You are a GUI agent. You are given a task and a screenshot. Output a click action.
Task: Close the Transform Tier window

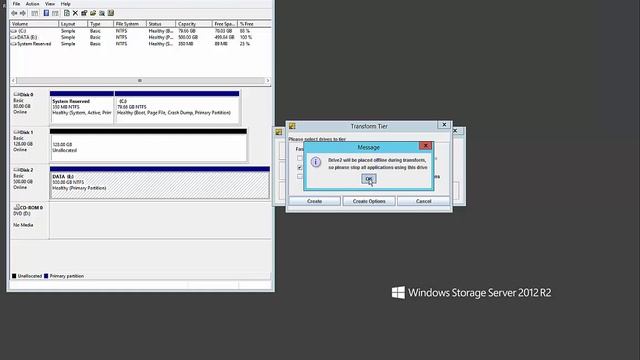point(444,125)
